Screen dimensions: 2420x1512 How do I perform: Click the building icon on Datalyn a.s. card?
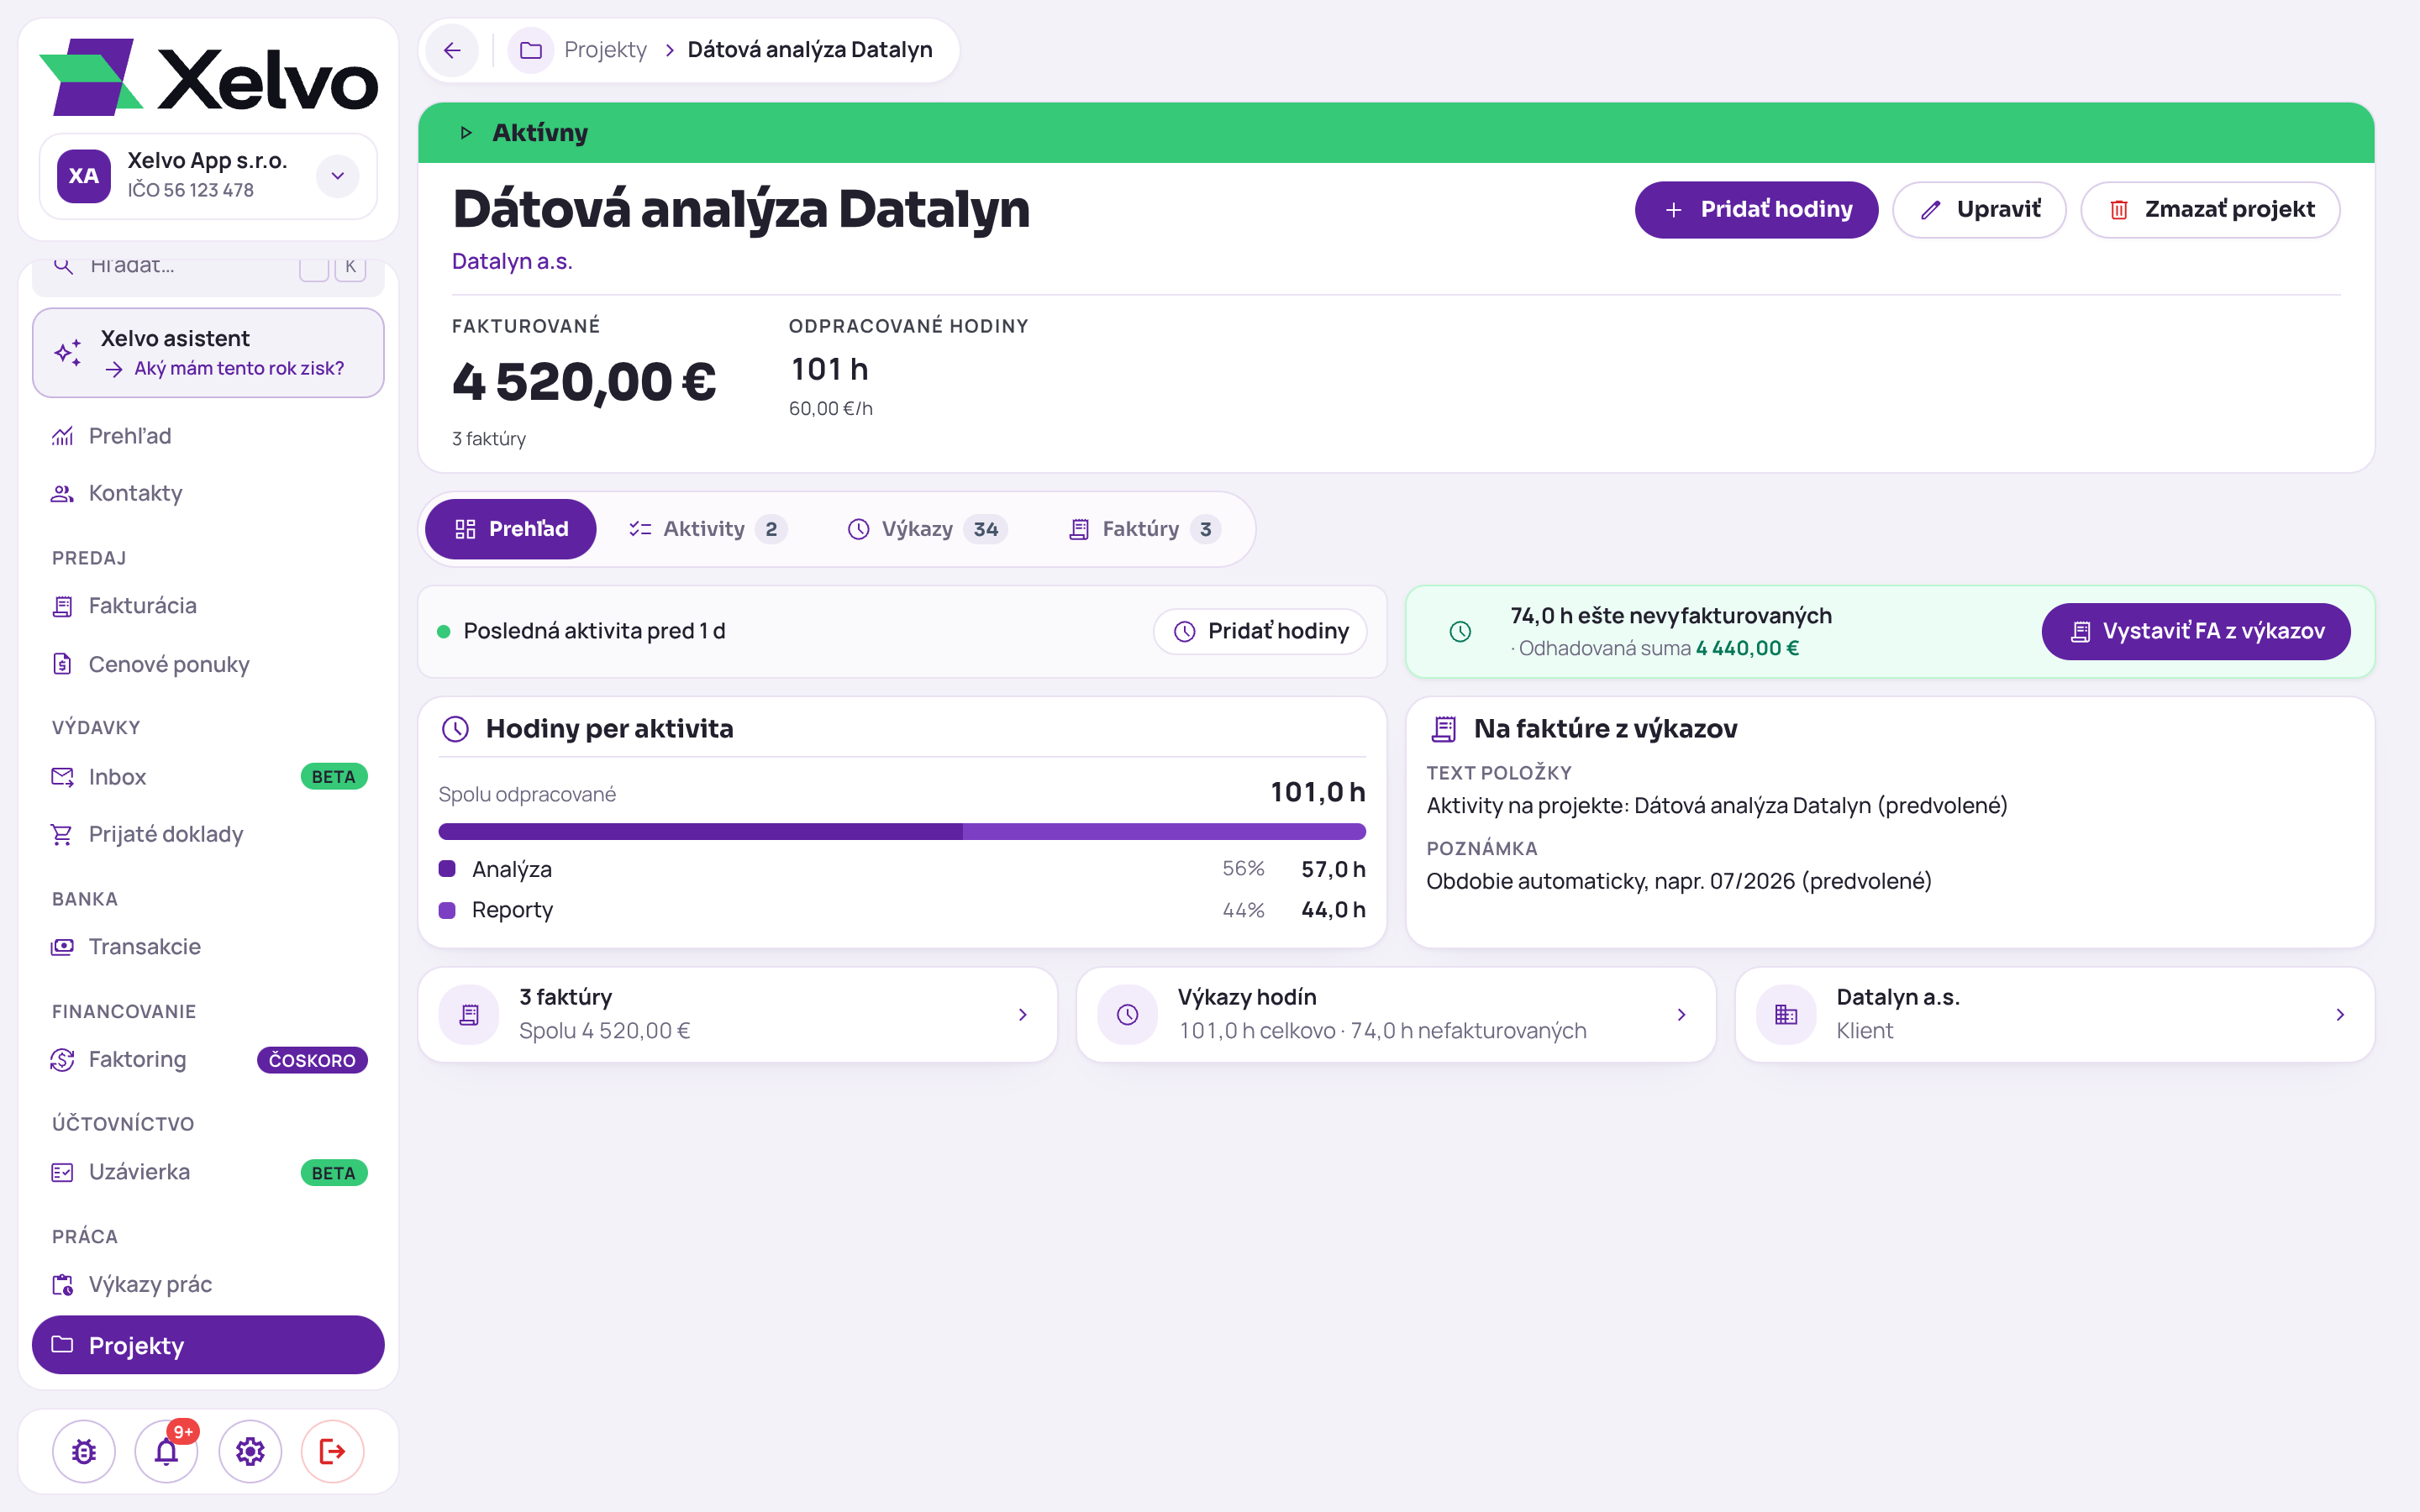click(x=1786, y=1014)
